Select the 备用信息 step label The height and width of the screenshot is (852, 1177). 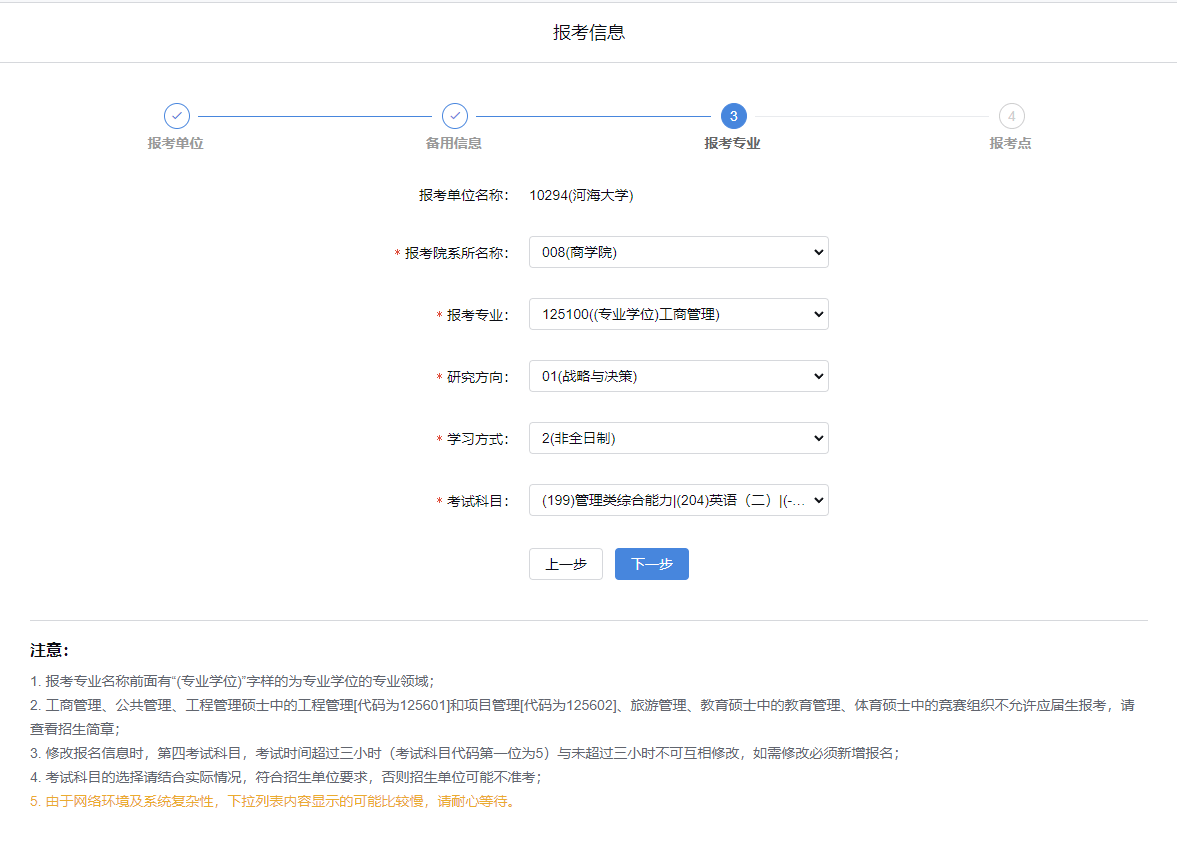coord(454,143)
